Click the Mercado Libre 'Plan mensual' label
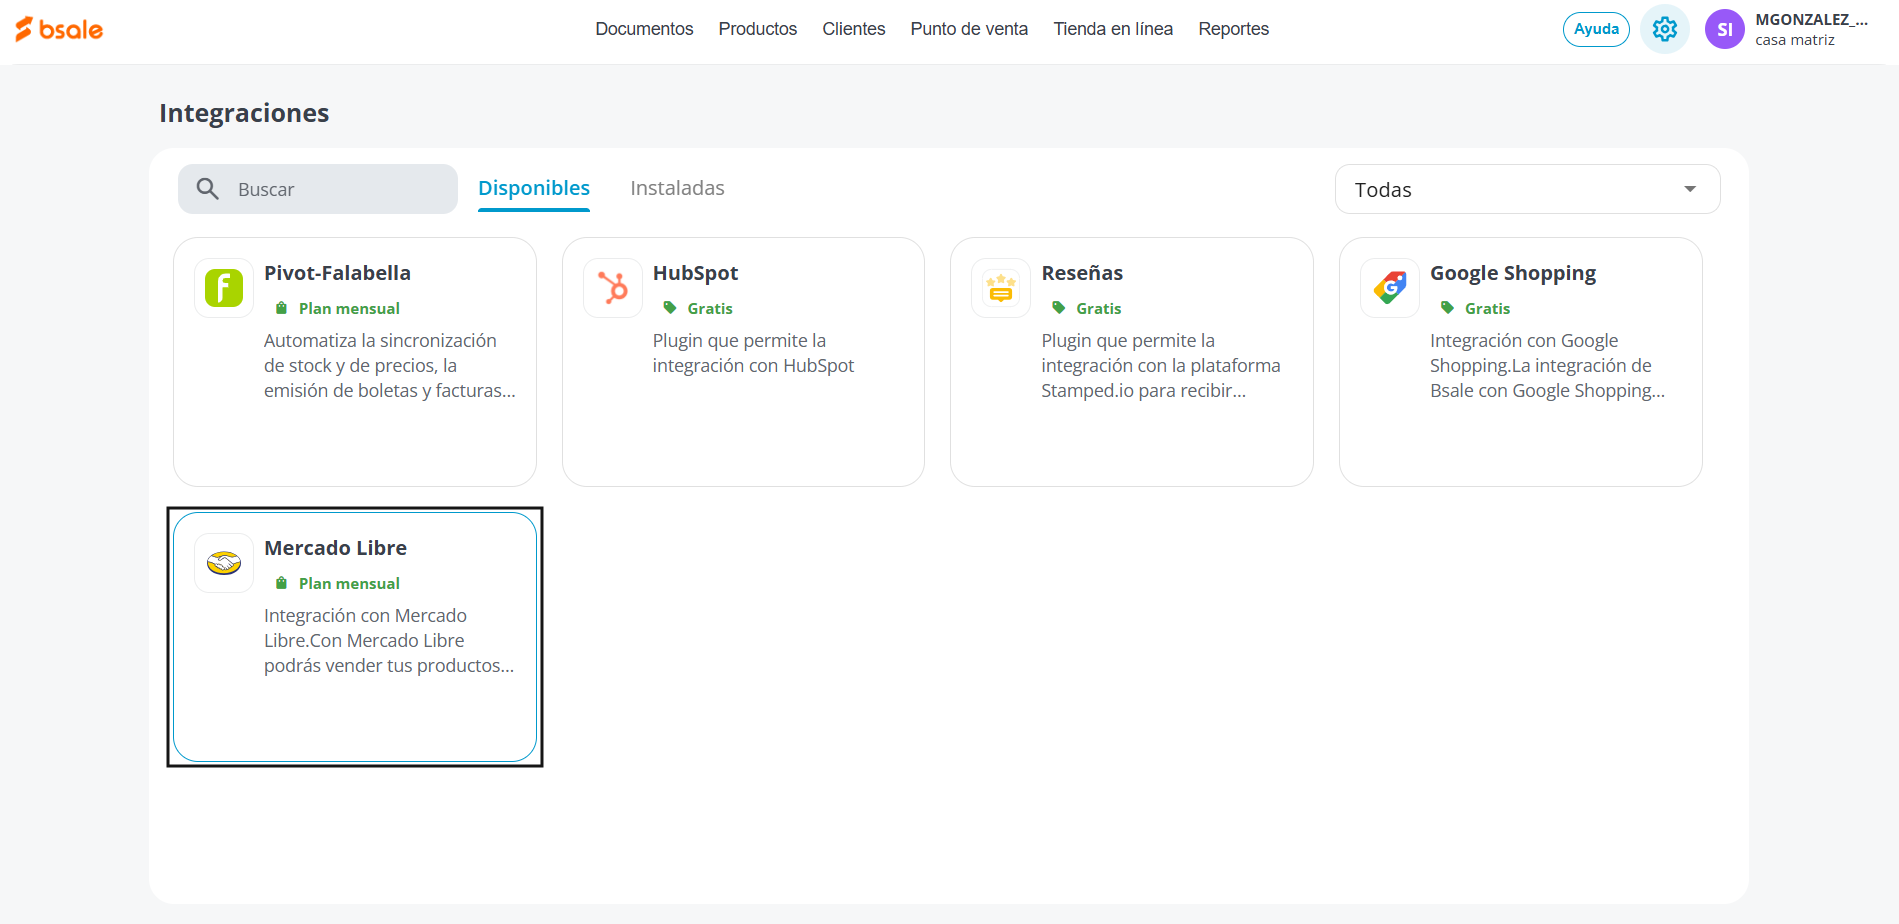This screenshot has height=924, width=1899. [349, 583]
